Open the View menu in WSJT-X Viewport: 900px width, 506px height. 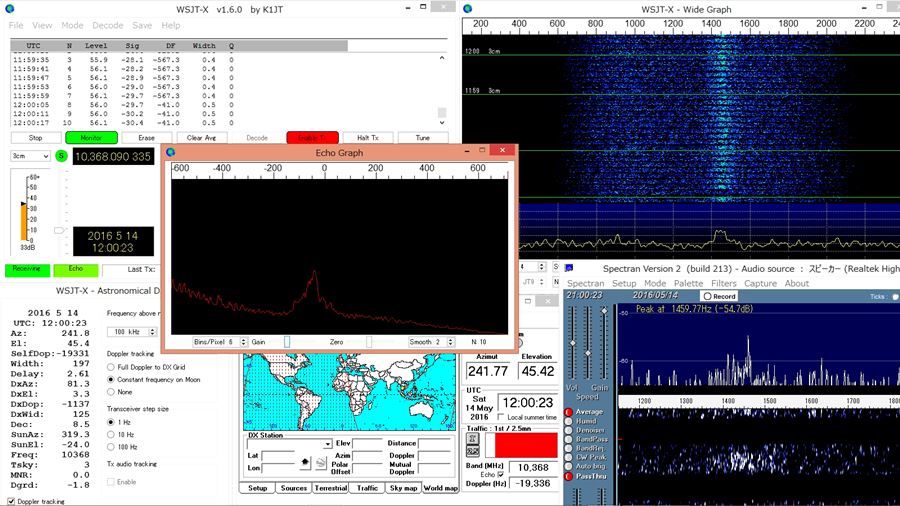[x=42, y=25]
